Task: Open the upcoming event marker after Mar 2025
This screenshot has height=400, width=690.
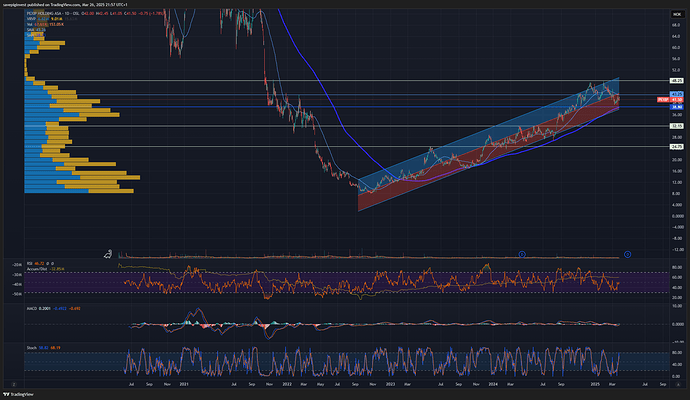Action: coord(628,254)
